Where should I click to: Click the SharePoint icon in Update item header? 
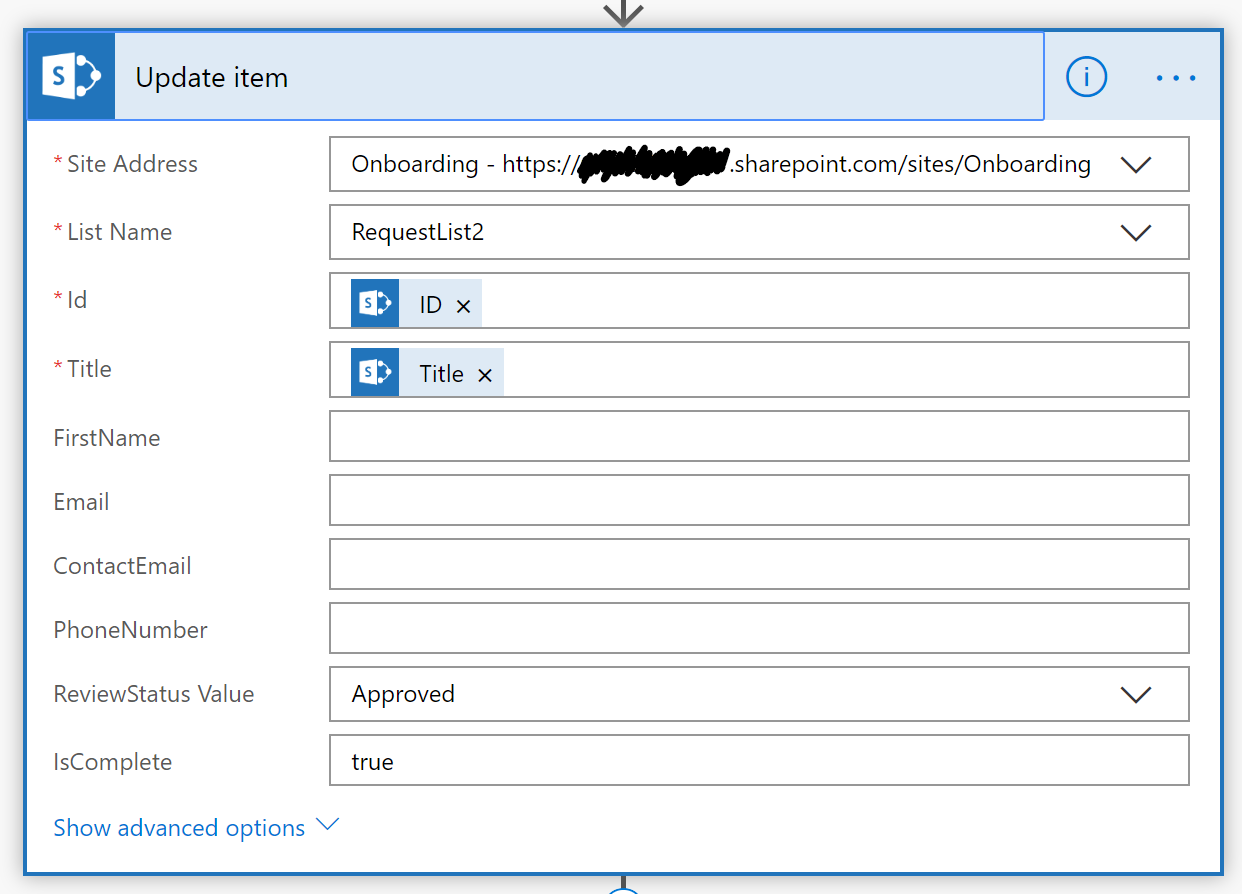tap(72, 77)
